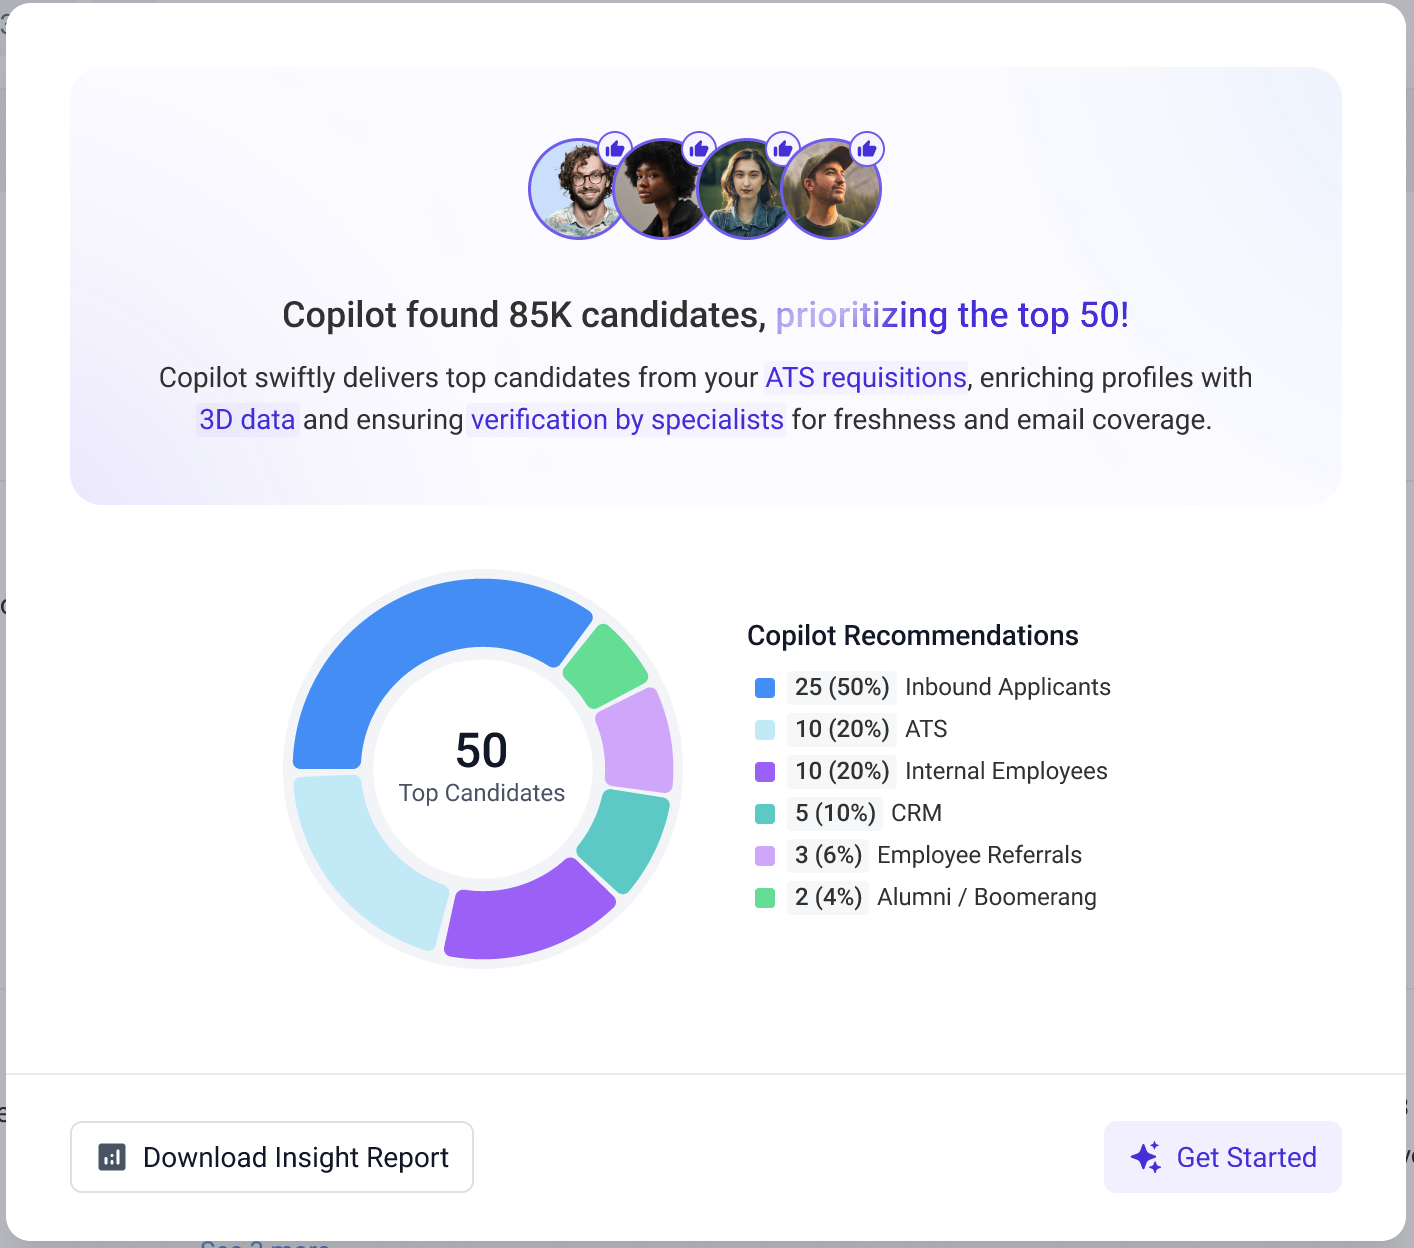1414x1248 pixels.
Task: Open the ATS requisitions link
Action: pyautogui.click(x=866, y=378)
